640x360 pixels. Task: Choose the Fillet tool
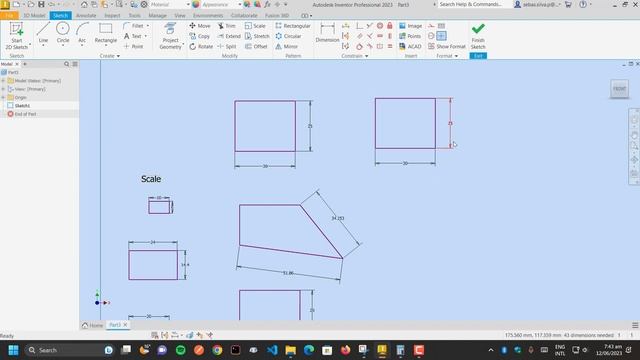pos(133,26)
